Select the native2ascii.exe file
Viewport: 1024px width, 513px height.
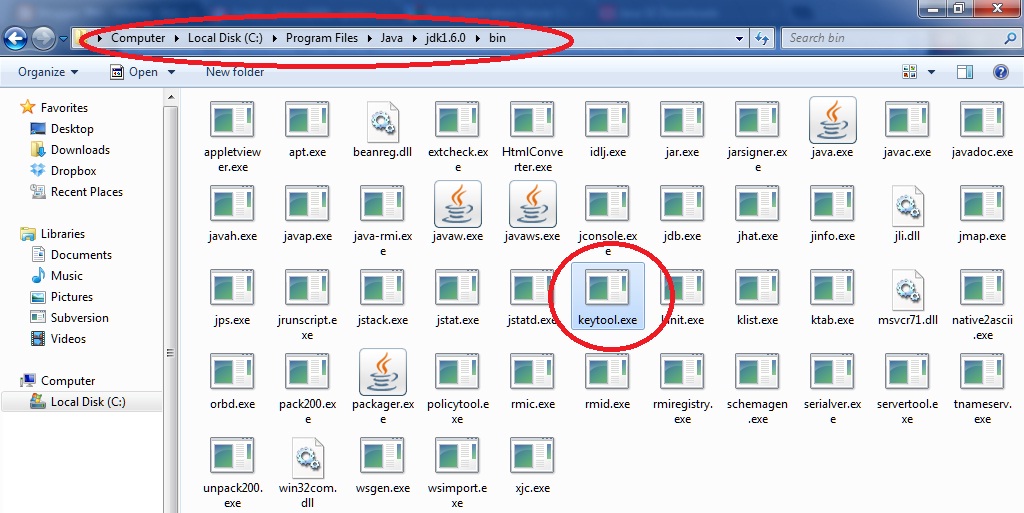982,304
